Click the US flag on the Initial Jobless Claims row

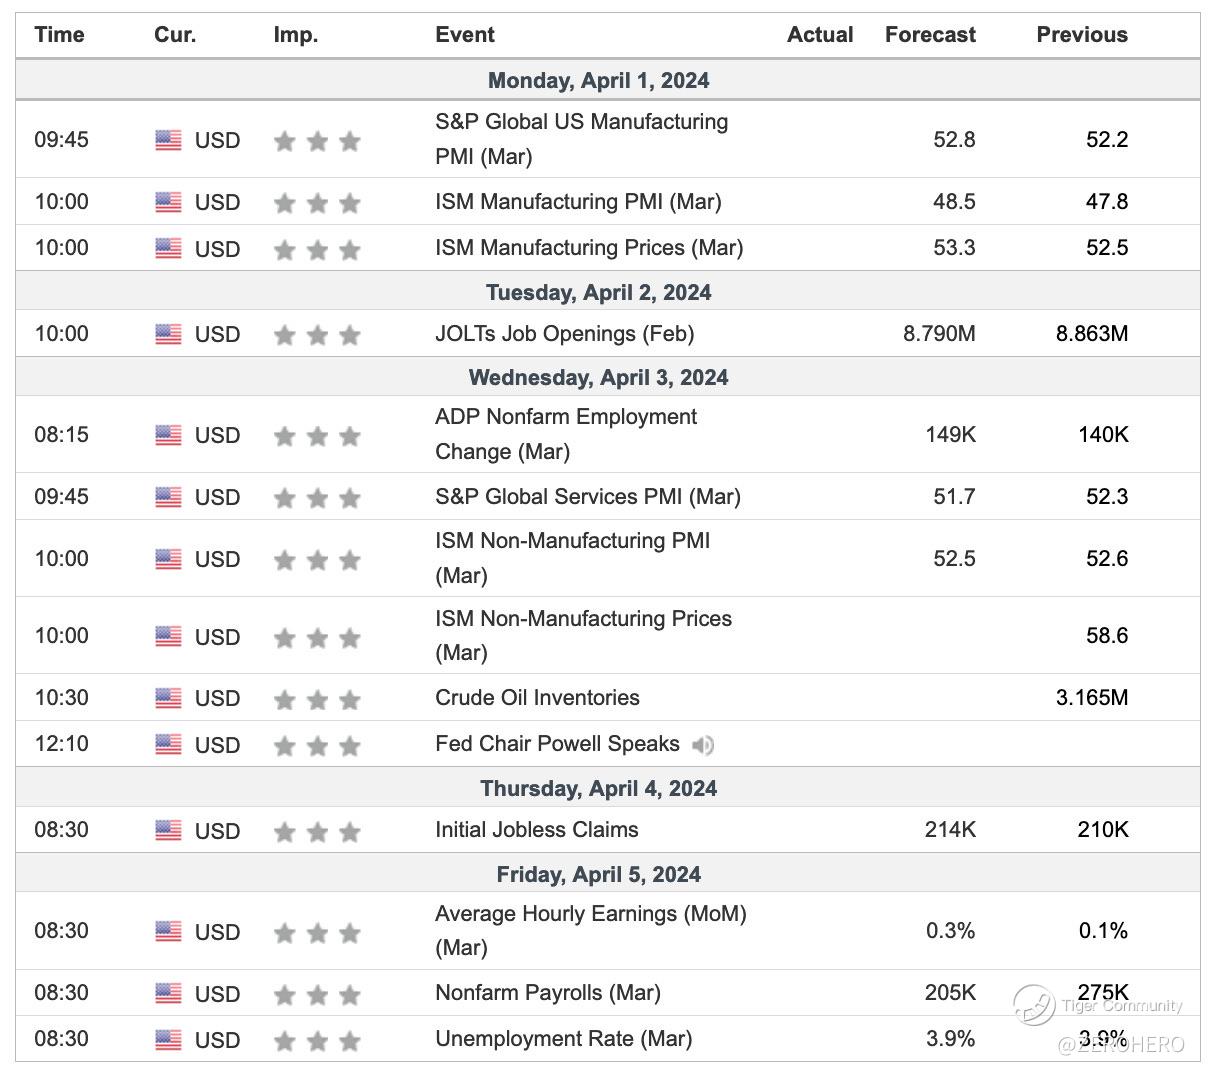(168, 830)
